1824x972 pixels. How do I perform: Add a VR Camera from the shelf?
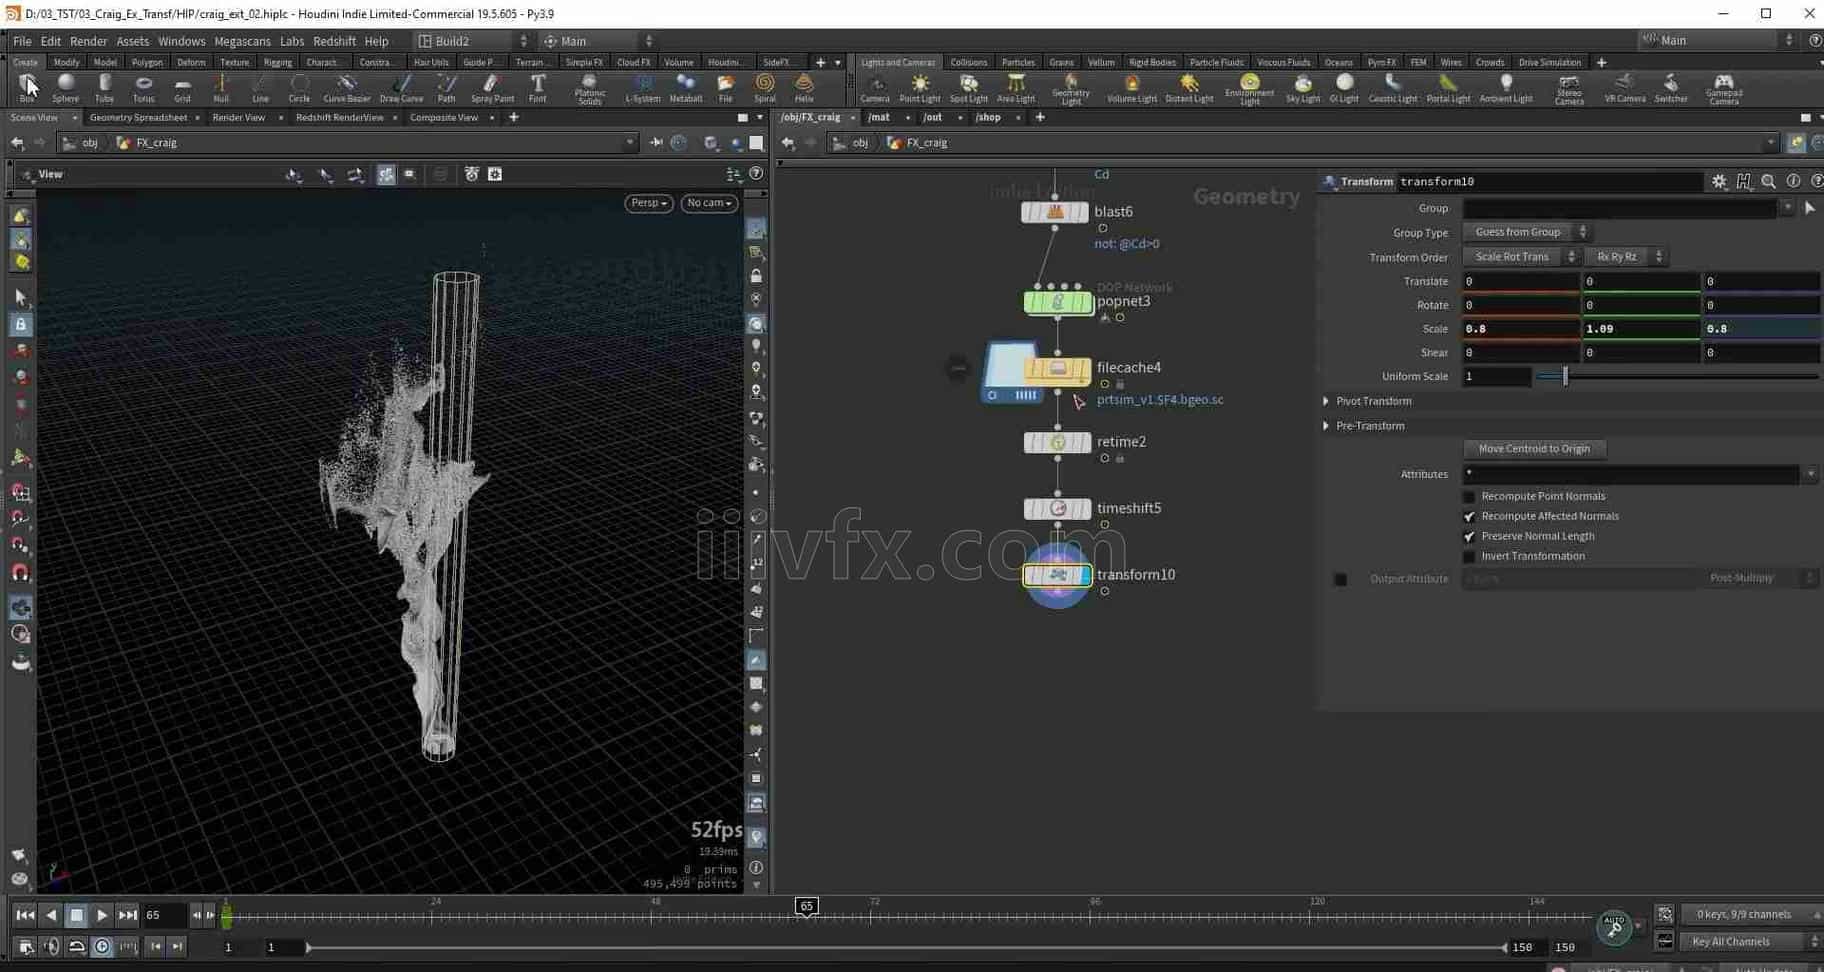(1625, 88)
